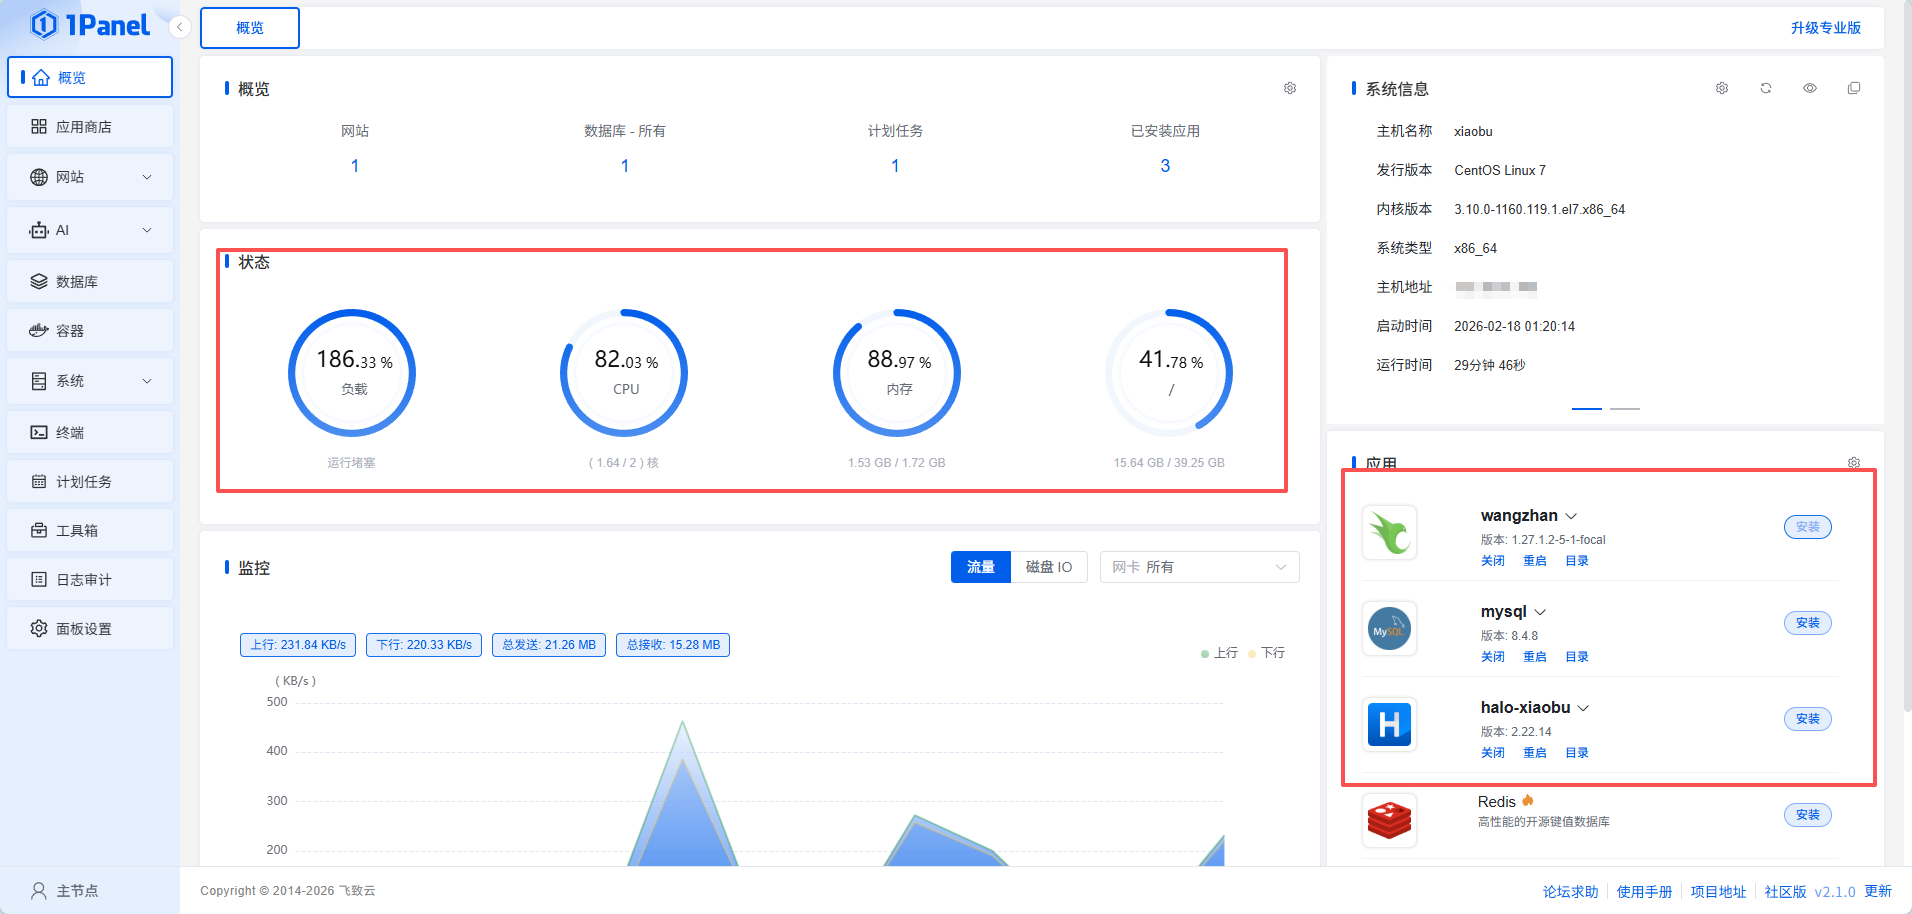This screenshot has width=1912, height=914.
Task: Click the halo-xiaobu app icon
Action: (1389, 724)
